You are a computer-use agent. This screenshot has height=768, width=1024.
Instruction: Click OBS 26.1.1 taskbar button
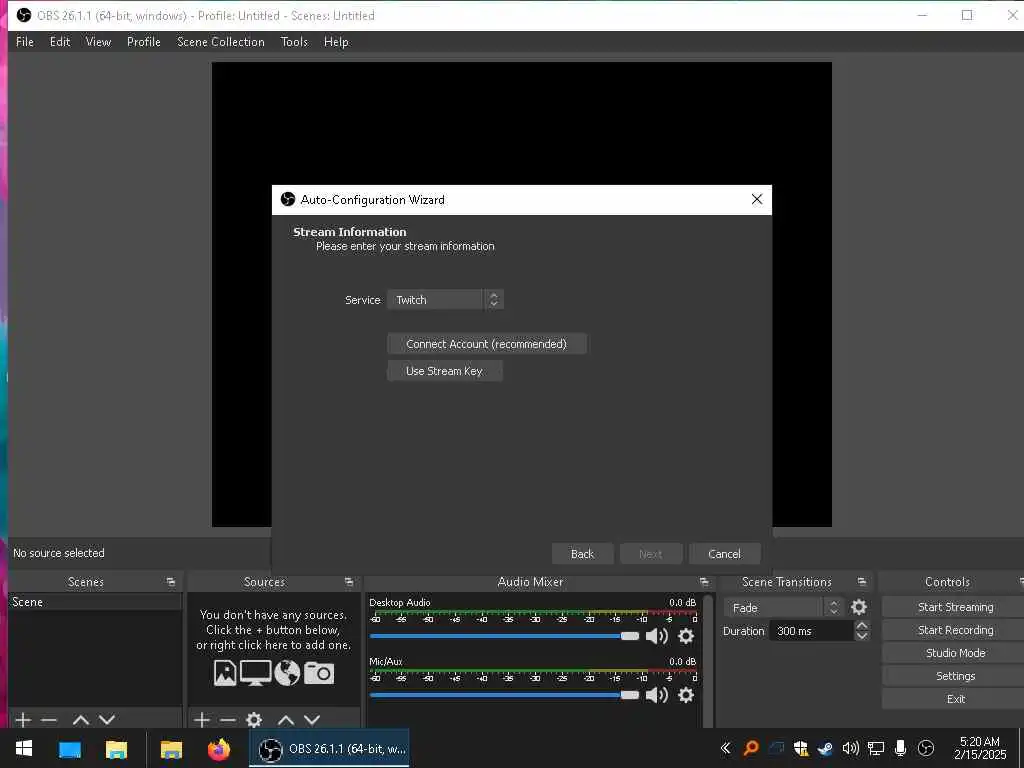tap(330, 748)
